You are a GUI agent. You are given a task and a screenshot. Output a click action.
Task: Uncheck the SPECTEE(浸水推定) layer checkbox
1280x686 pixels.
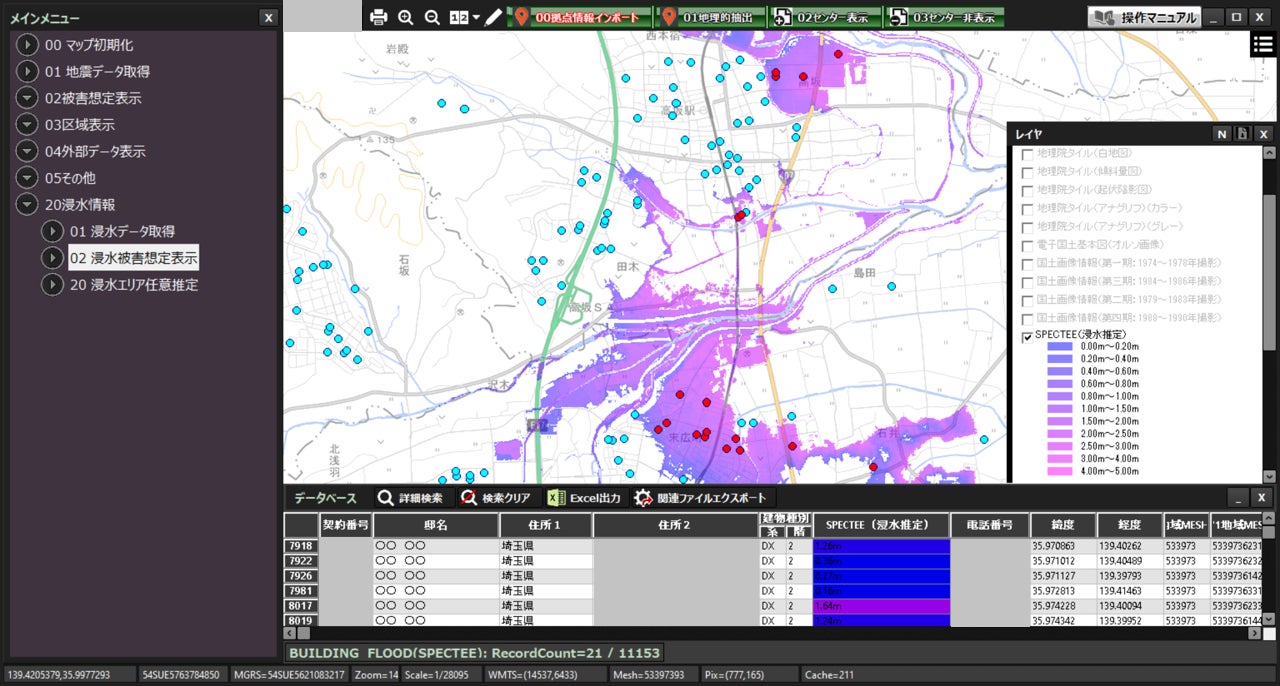(1027, 337)
